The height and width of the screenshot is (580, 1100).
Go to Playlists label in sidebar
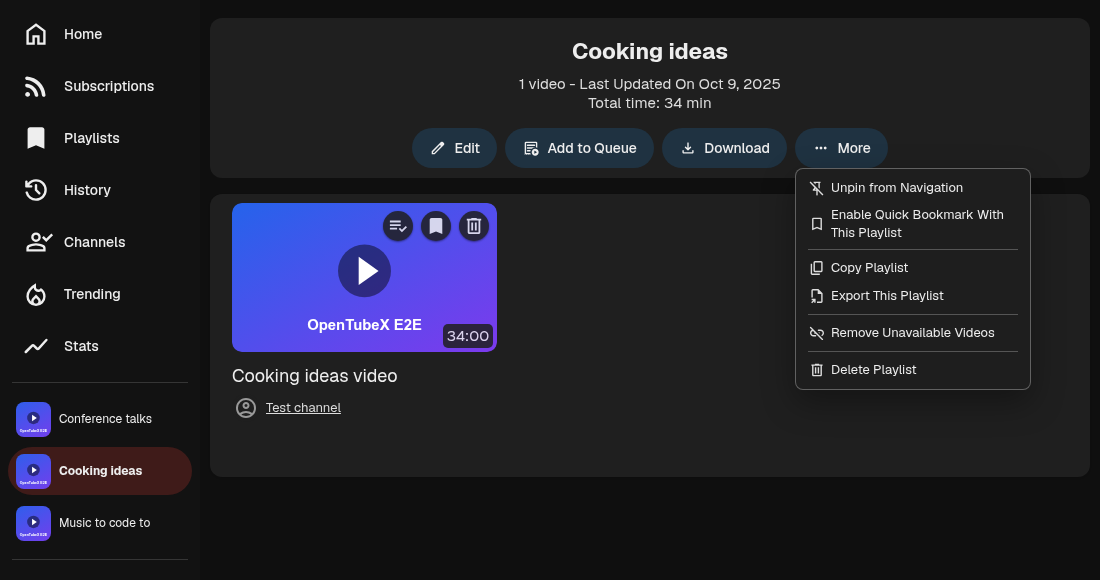92,138
